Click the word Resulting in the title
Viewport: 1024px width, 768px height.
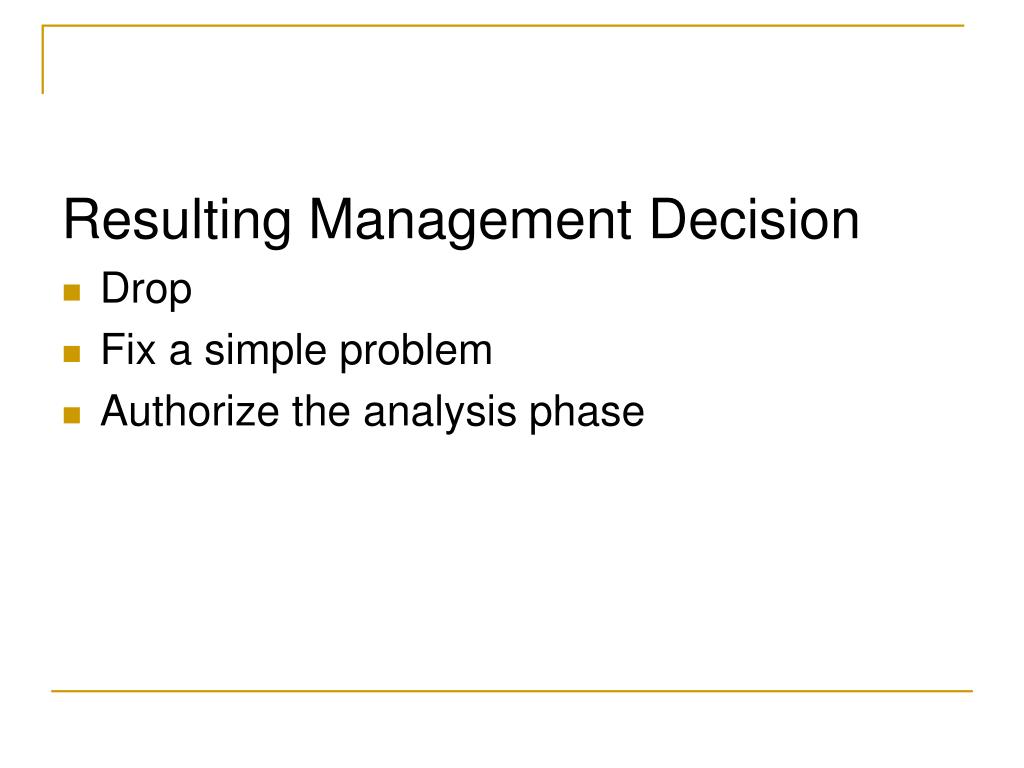(178, 222)
